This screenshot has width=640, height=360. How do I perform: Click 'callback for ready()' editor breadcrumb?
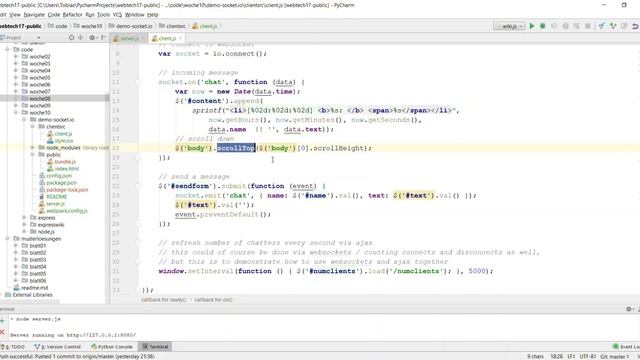164,300
